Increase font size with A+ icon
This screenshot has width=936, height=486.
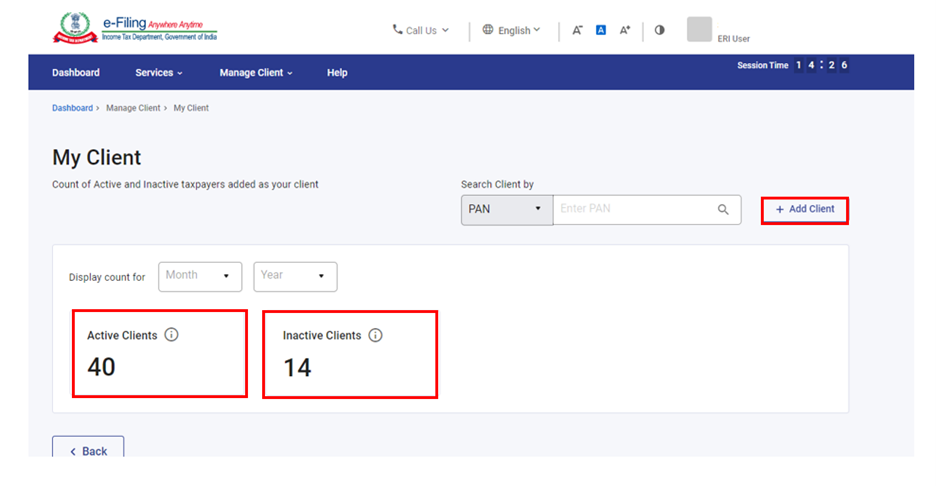[x=625, y=30]
